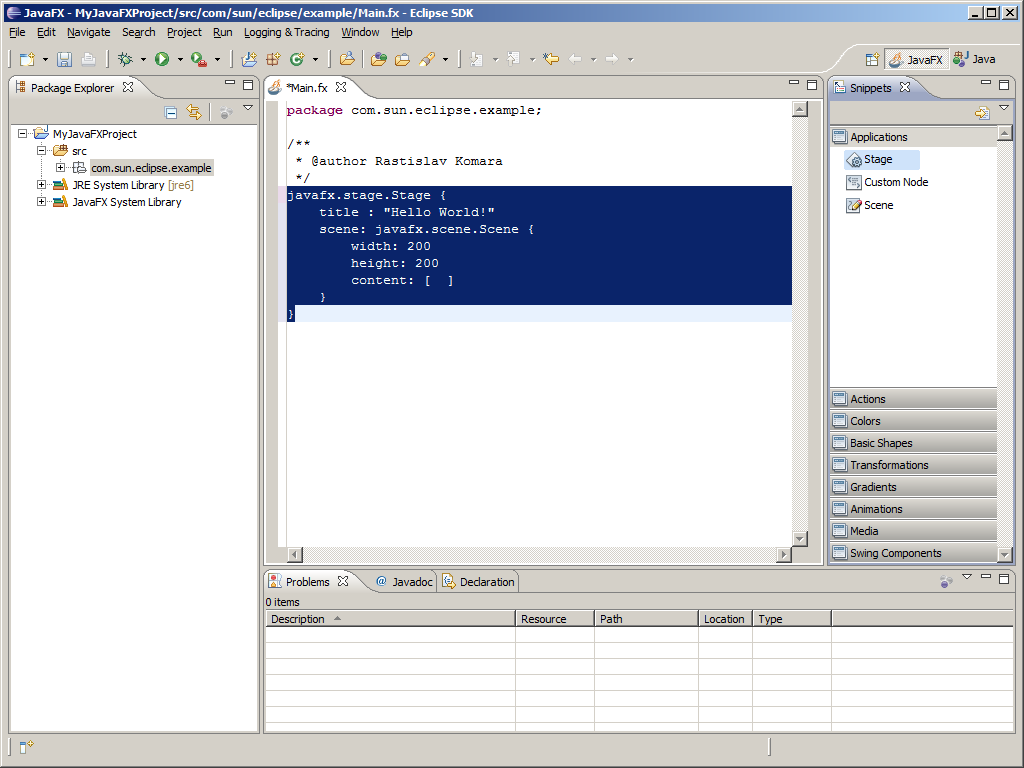
Task: Select the Scene snippet
Action: point(878,206)
